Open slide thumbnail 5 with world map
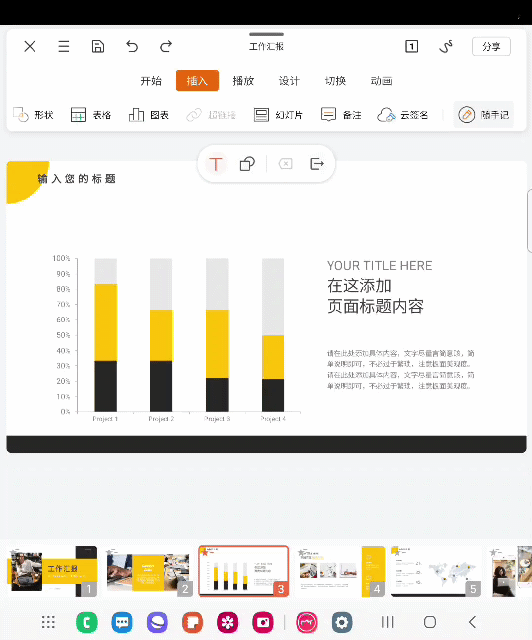The image size is (532, 640). (436, 571)
